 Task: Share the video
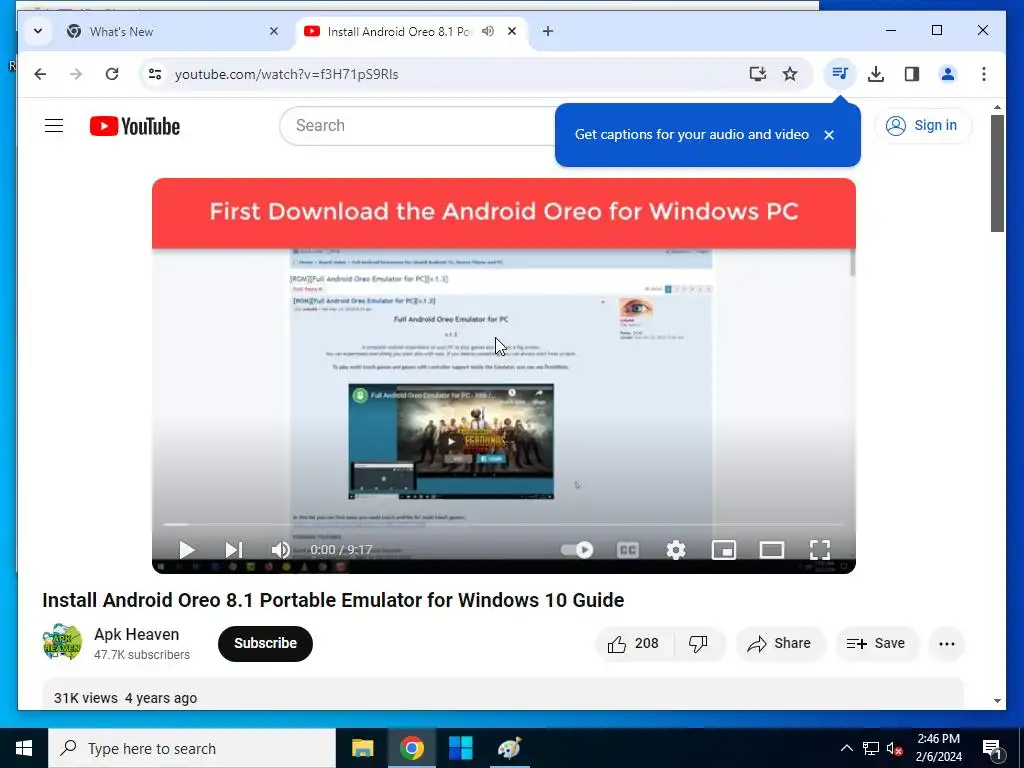(x=780, y=644)
